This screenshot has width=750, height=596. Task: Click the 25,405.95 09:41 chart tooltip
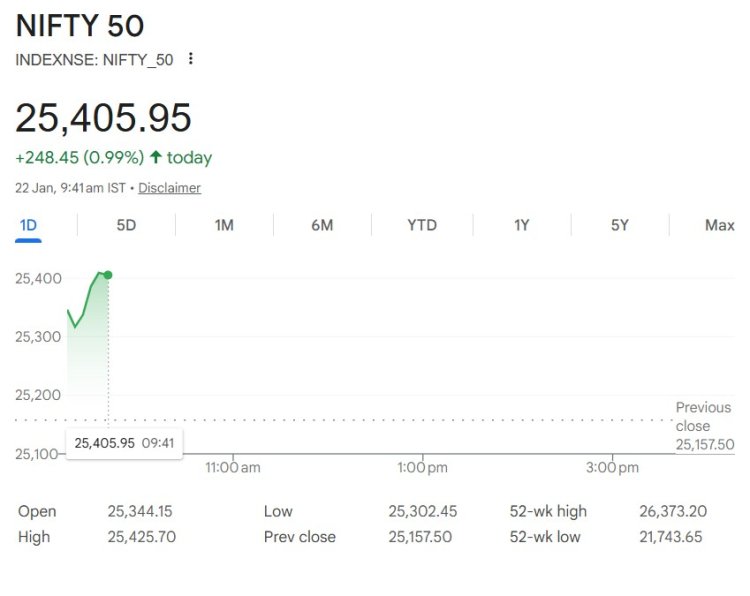click(x=124, y=443)
